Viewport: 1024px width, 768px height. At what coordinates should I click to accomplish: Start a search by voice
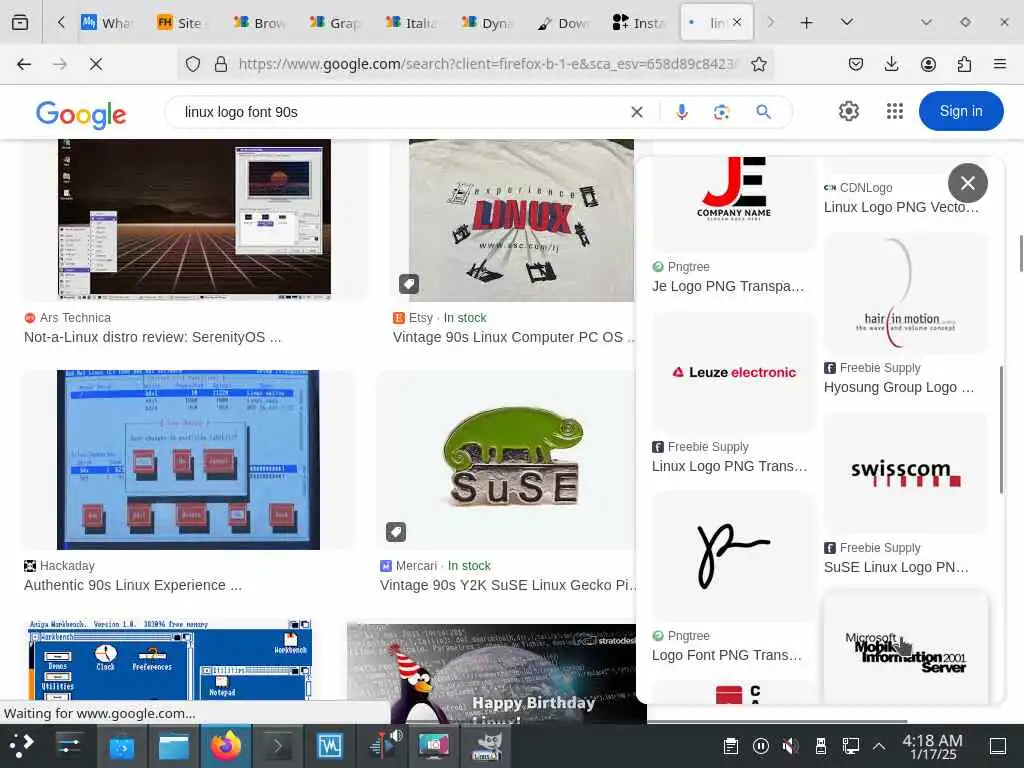point(682,112)
